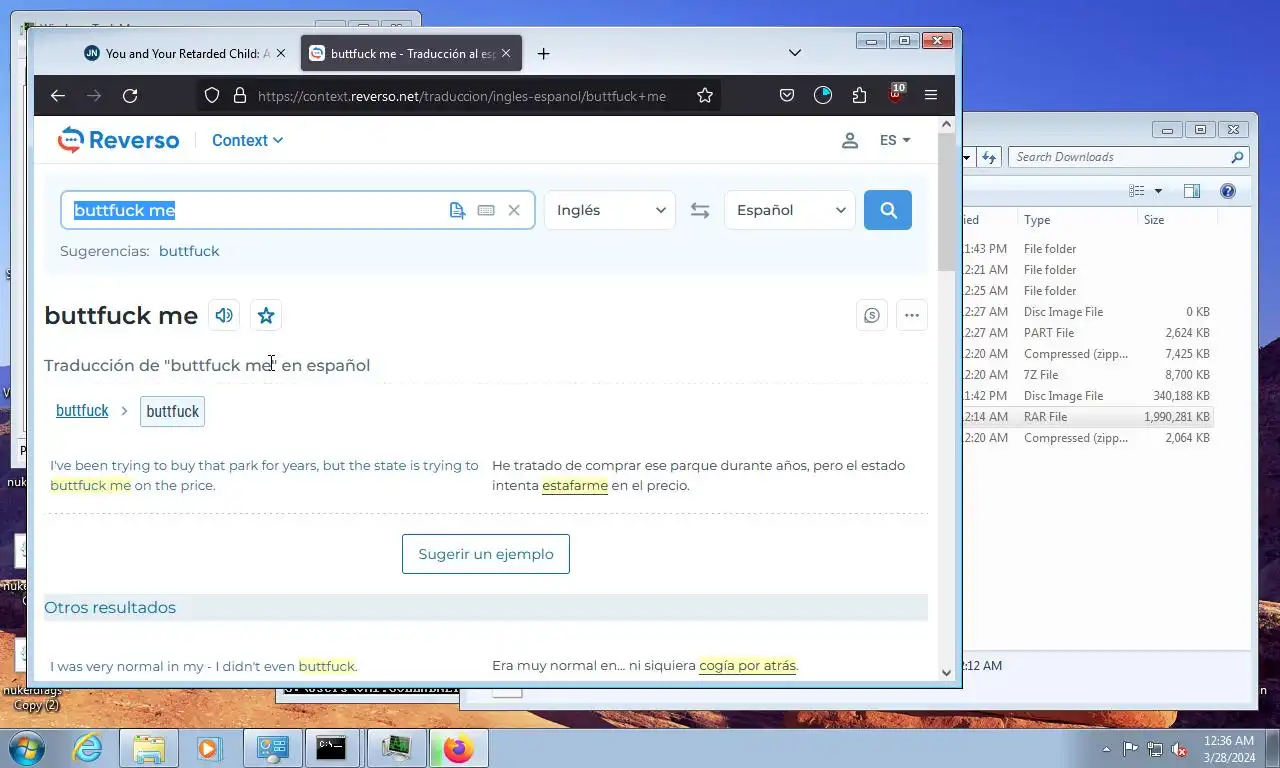
Task: Add phrase to favorites with star button
Action: pos(266,316)
